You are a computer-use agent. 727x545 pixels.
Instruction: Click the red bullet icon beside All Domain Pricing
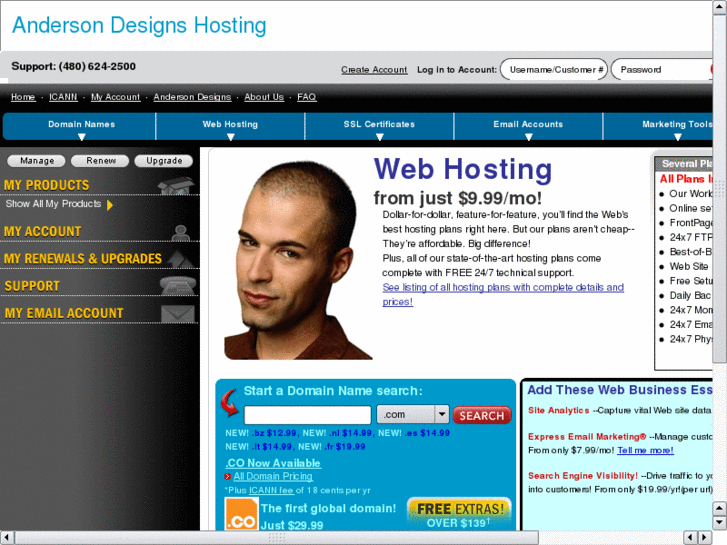(228, 476)
